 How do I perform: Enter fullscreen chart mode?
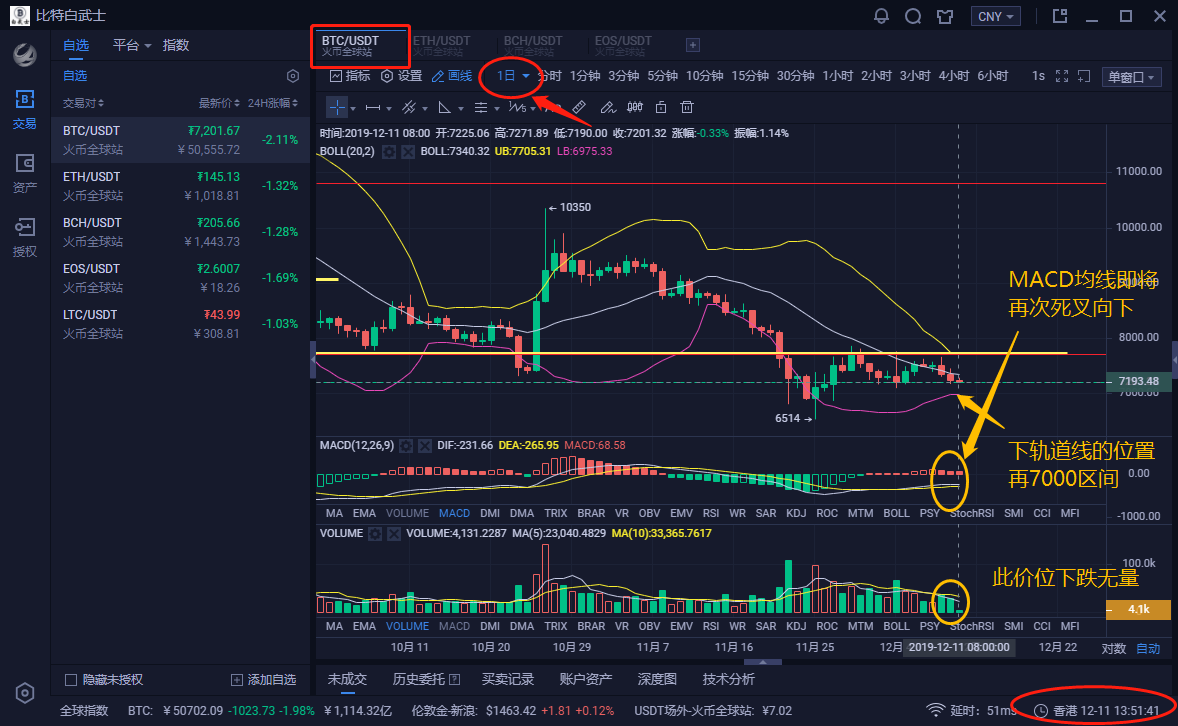pyautogui.click(x=1062, y=76)
